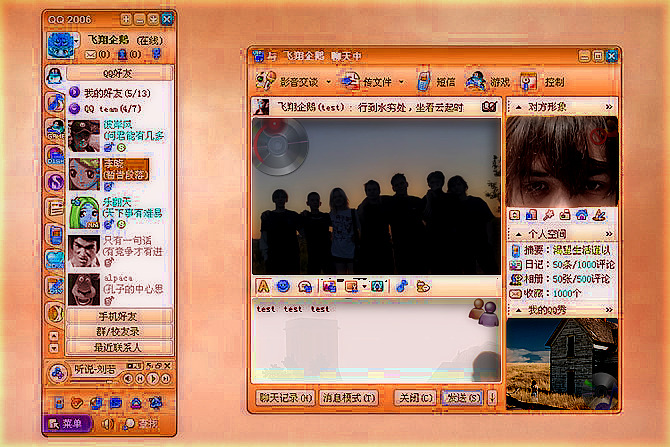Click the user avatar in QQ main panel
The width and height of the screenshot is (670, 447).
(x=60, y=46)
